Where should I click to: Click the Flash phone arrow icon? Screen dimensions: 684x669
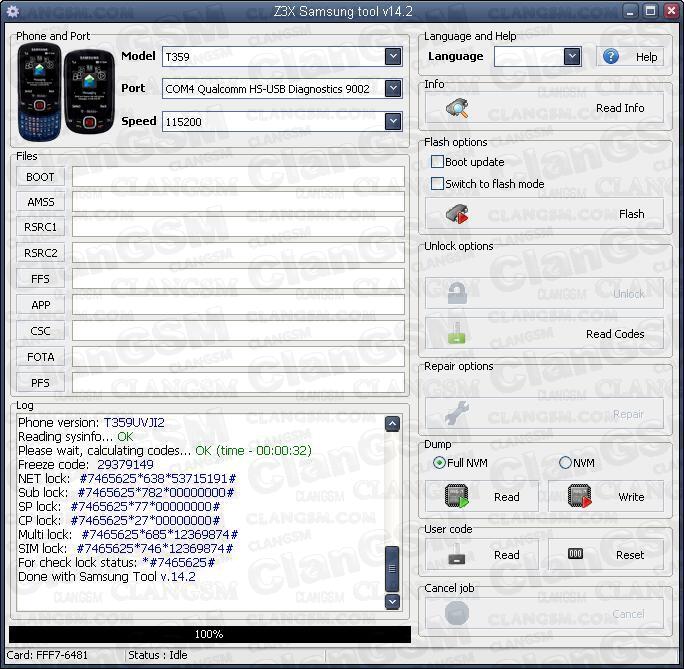(x=457, y=214)
